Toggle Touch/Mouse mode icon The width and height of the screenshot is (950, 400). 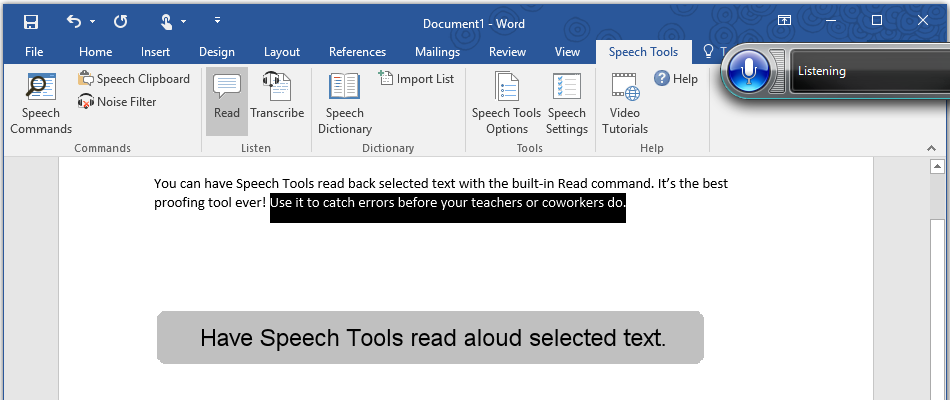(167, 22)
